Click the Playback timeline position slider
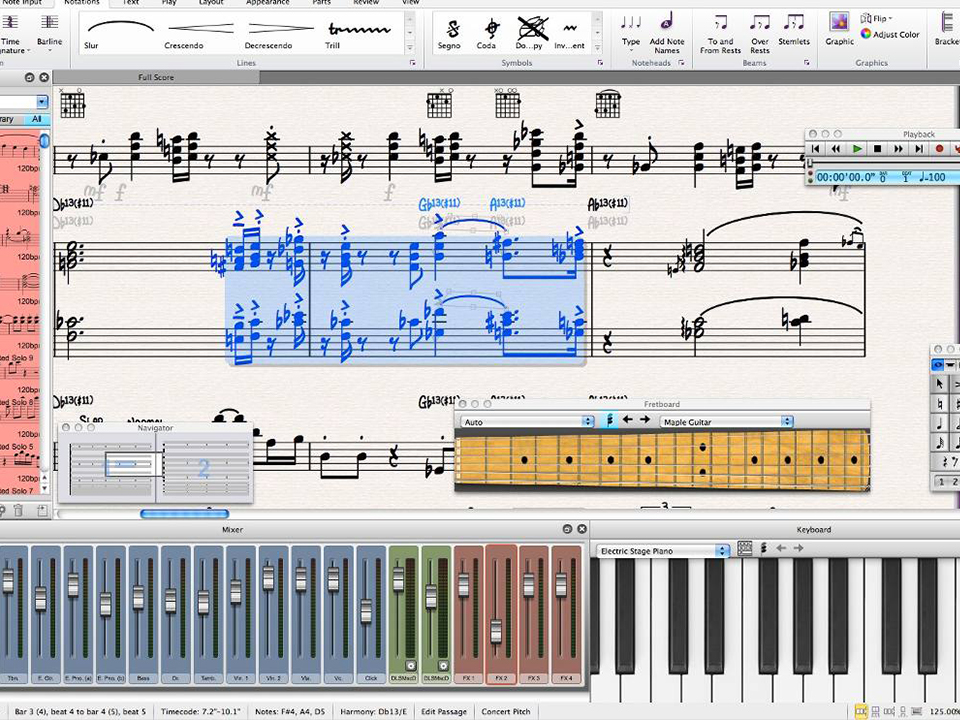 809,164
